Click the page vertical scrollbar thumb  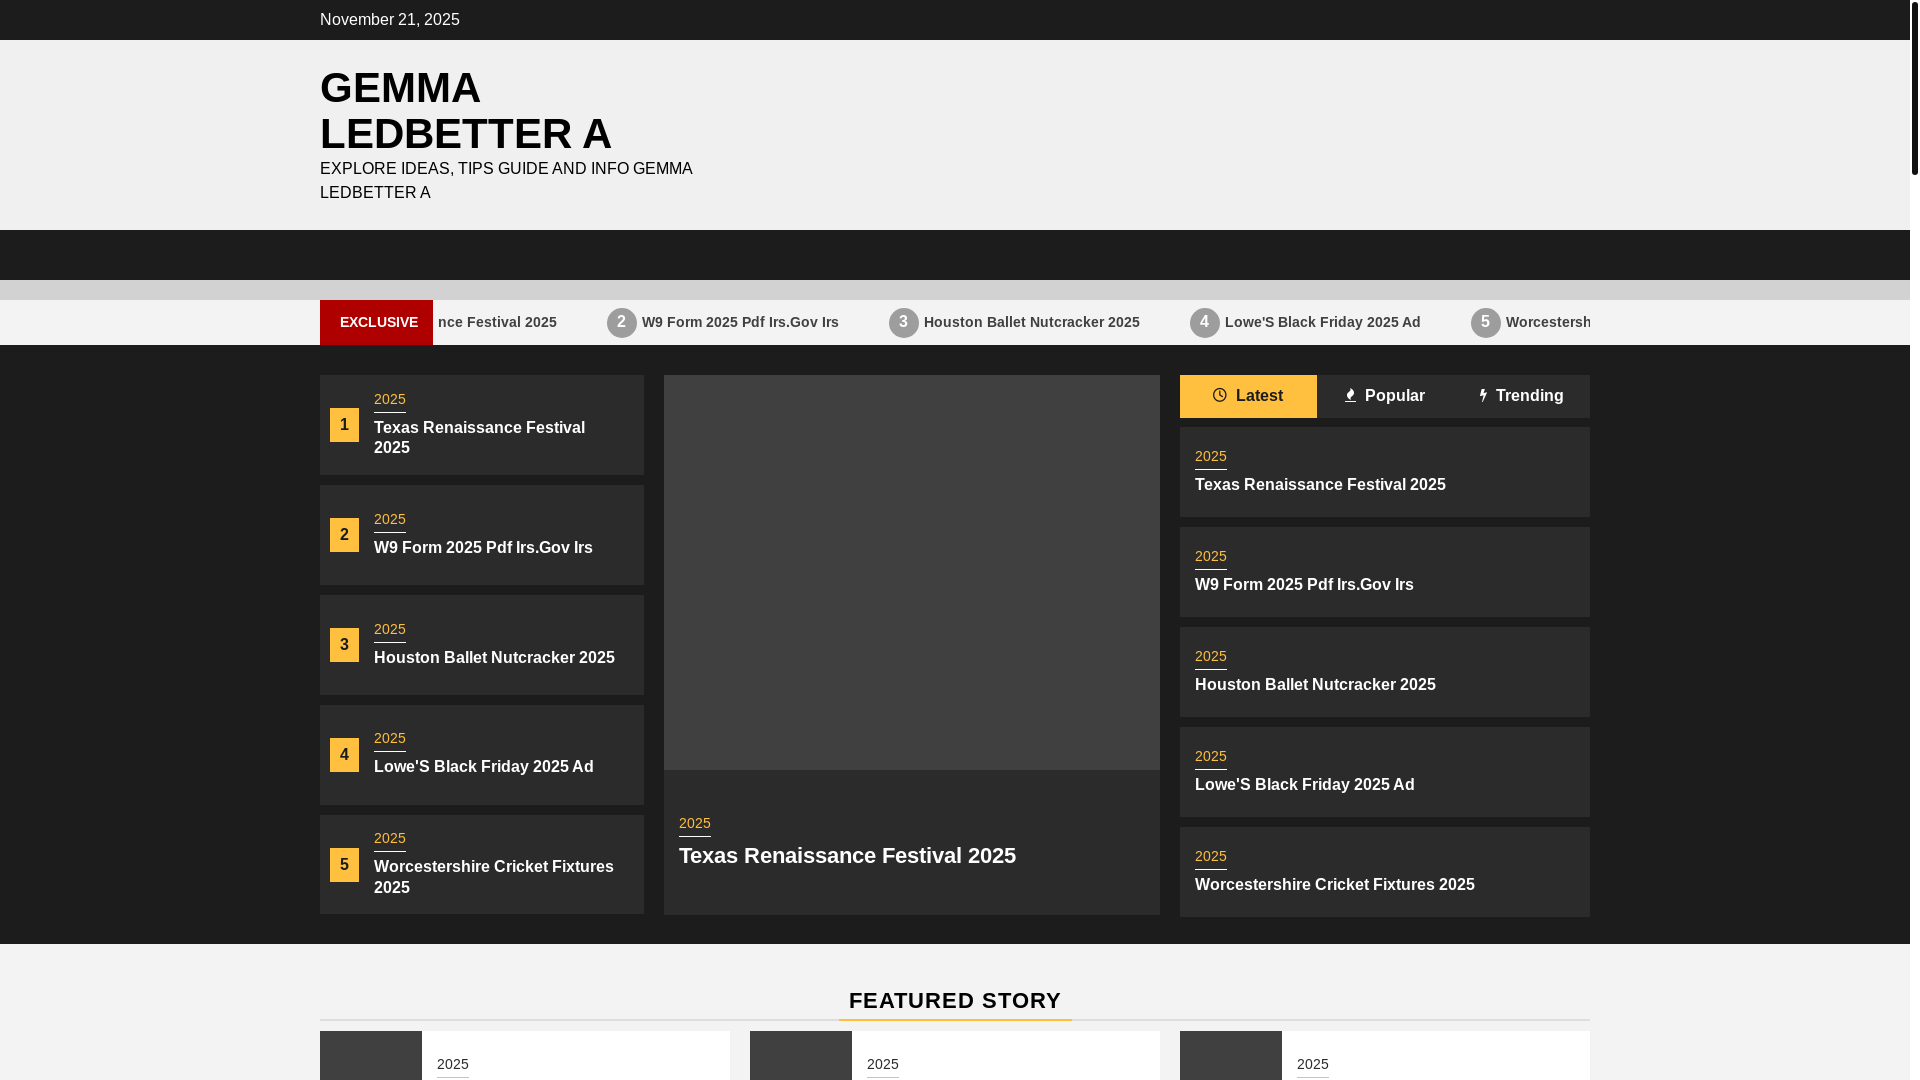[1915, 88]
